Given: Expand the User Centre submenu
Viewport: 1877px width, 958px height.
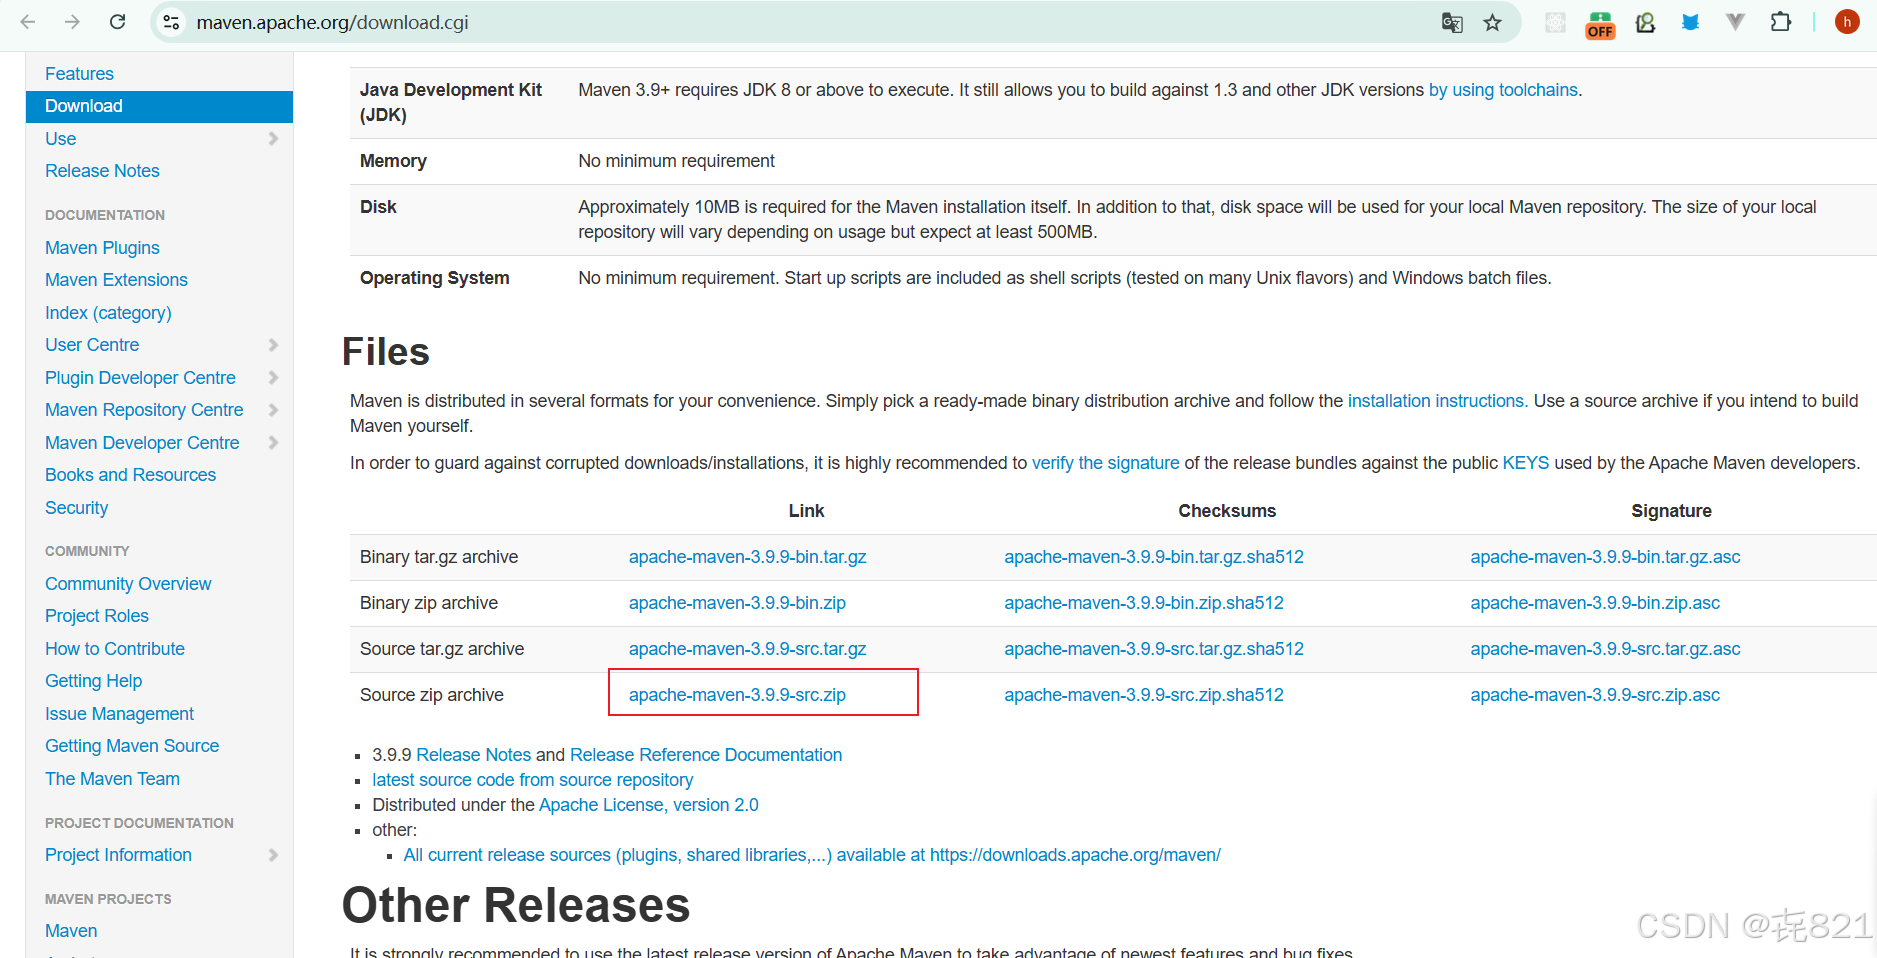Looking at the screenshot, I should [x=273, y=345].
